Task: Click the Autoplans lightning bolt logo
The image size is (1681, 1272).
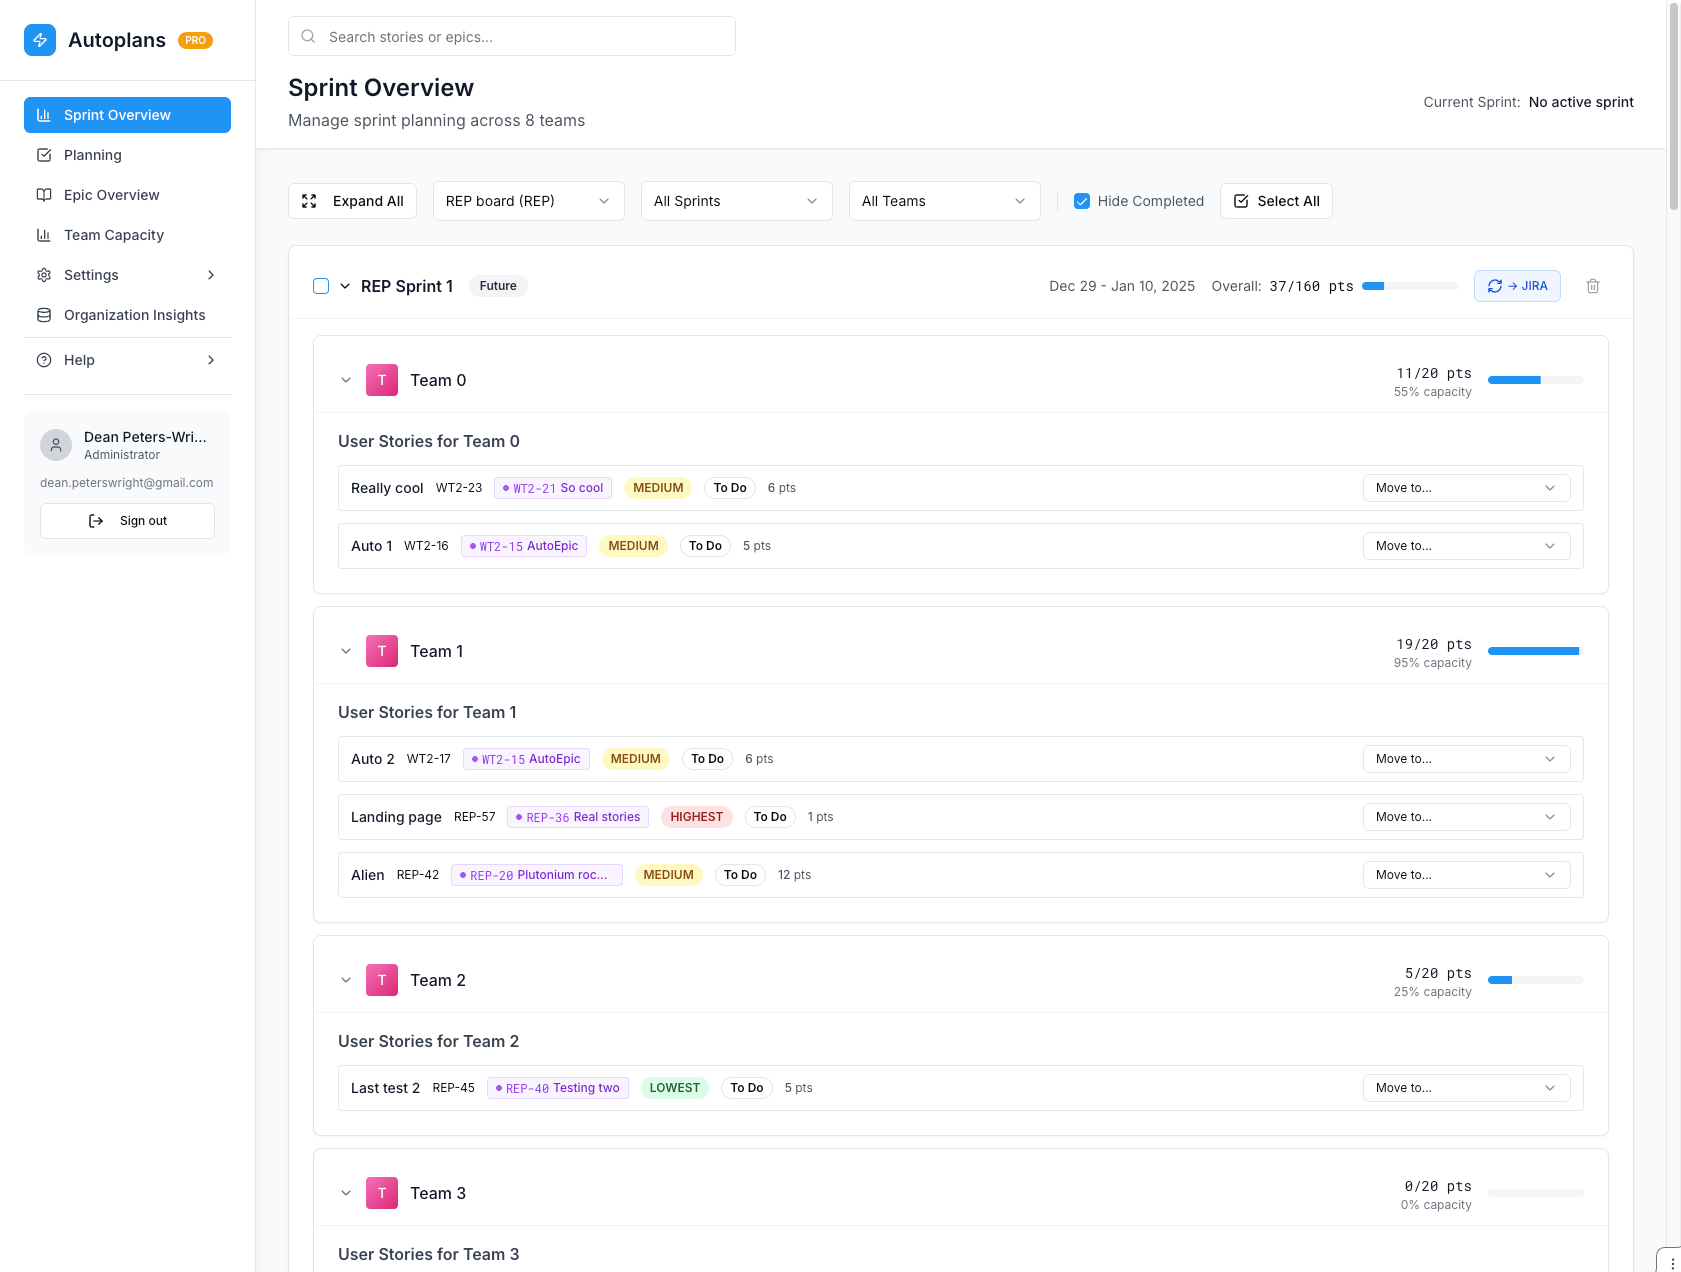Action: (40, 40)
